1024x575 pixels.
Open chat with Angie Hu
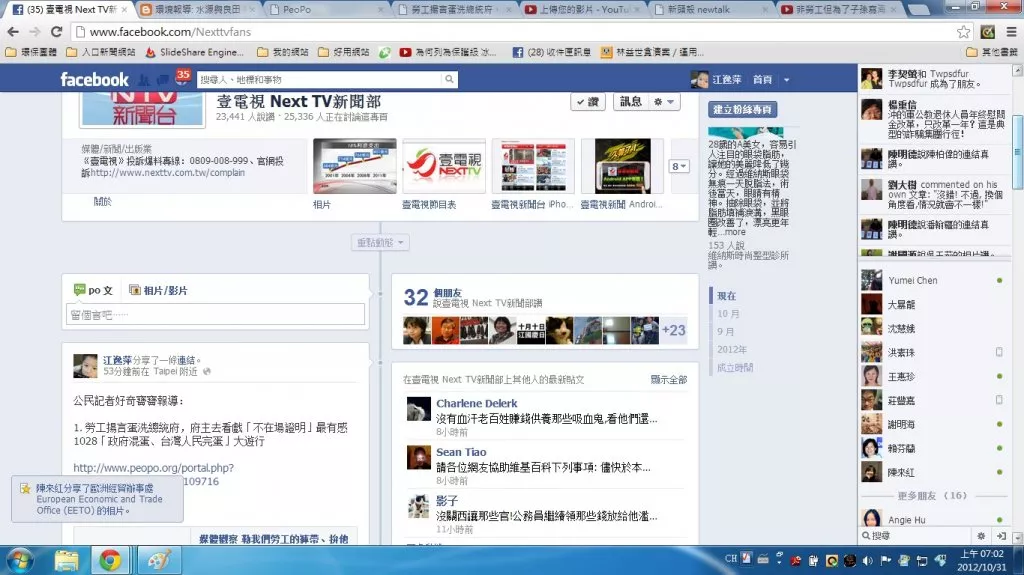pos(933,519)
